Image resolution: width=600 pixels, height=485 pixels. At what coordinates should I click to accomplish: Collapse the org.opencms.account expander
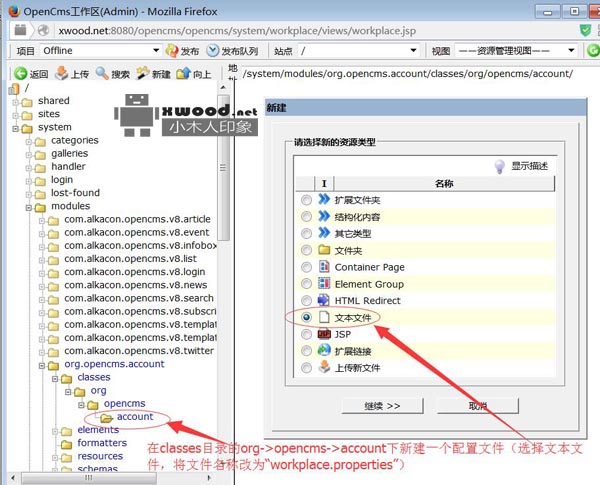coord(42,366)
